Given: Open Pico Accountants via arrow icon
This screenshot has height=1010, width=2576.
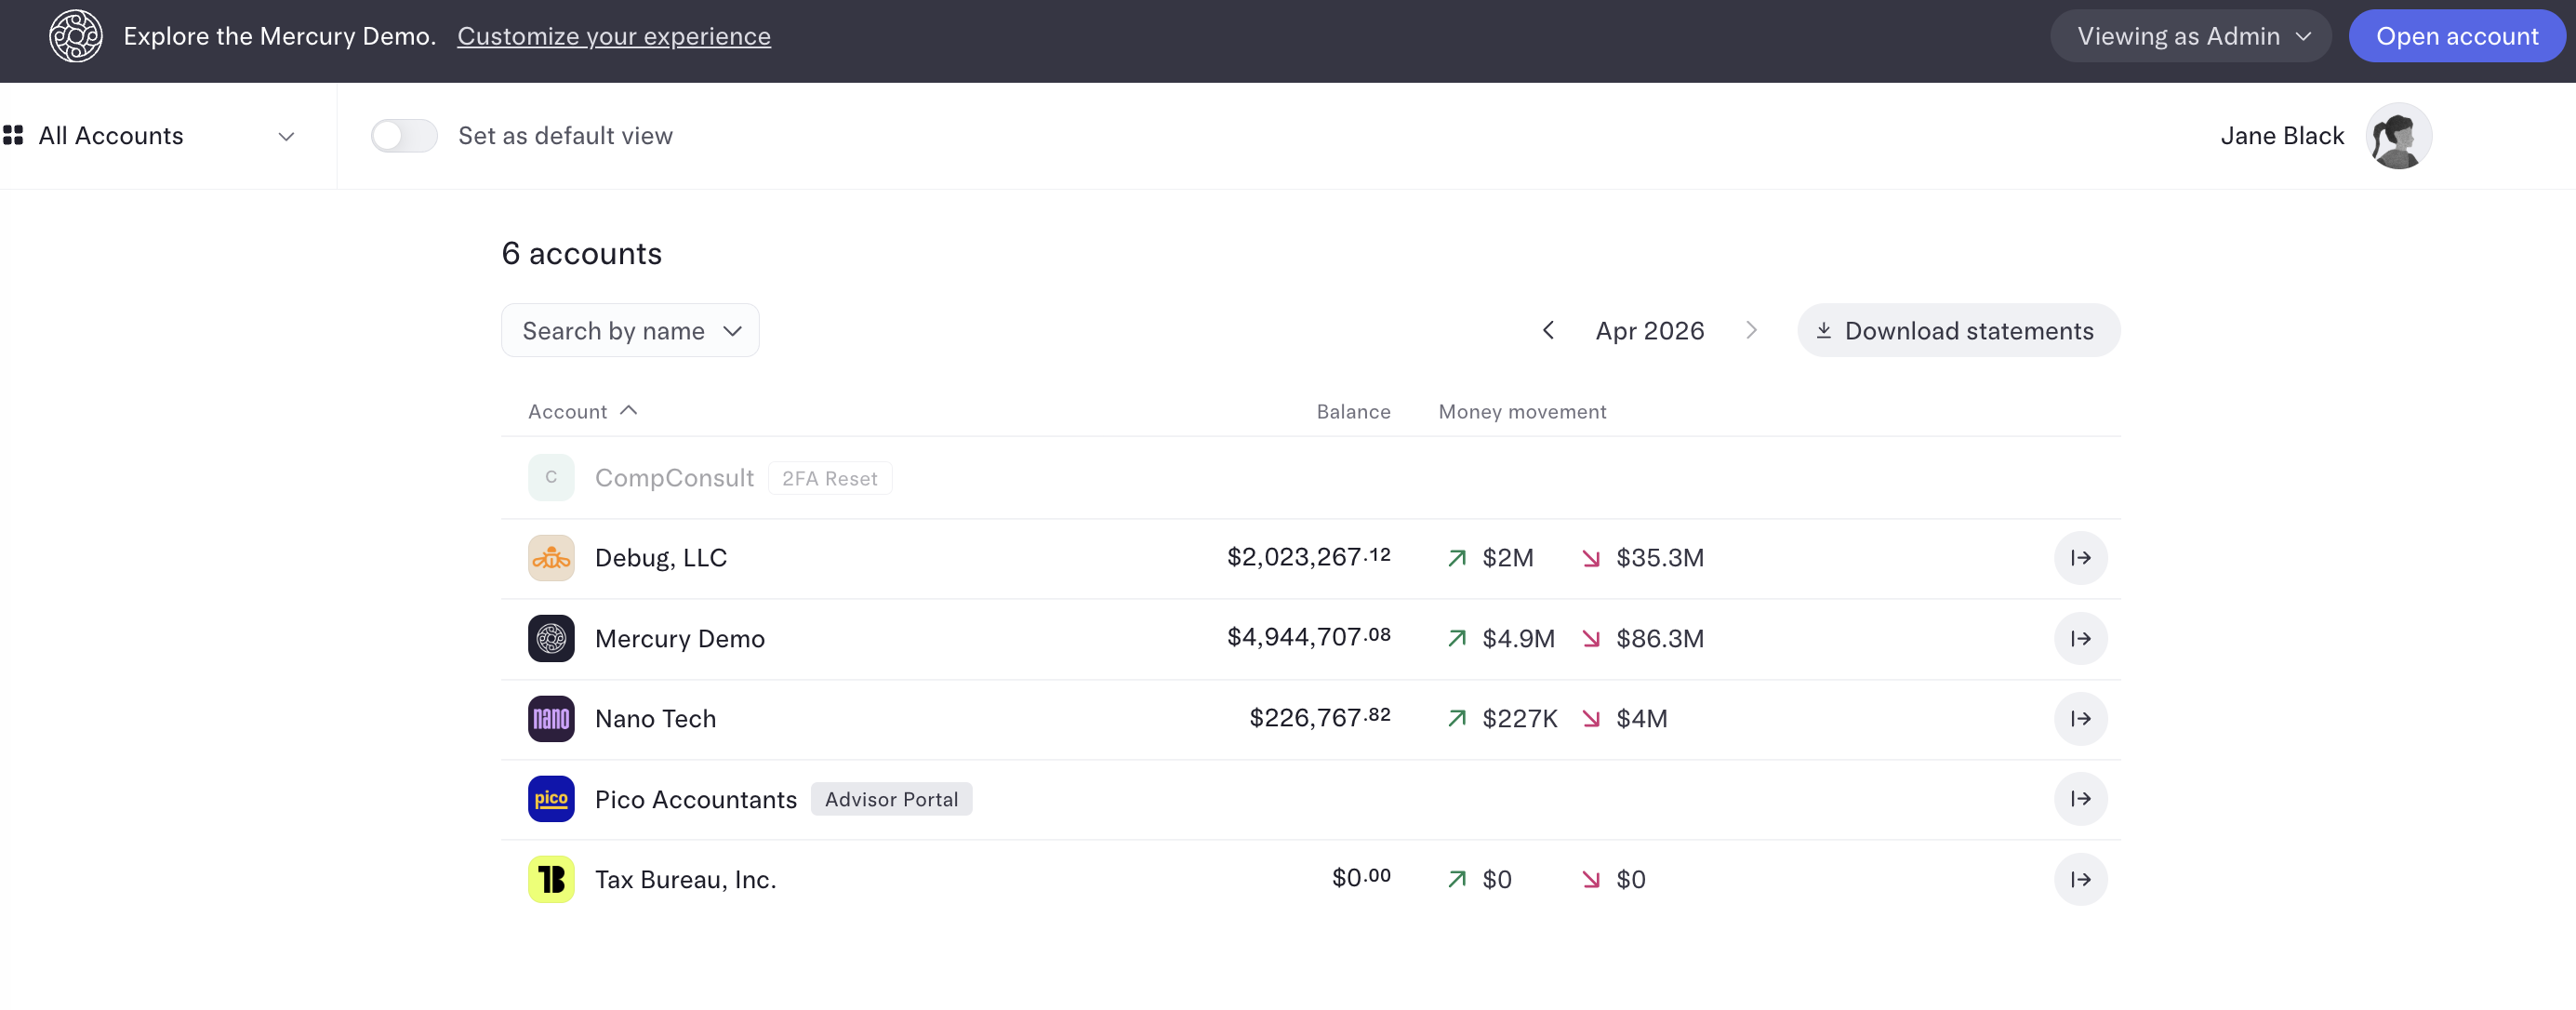Looking at the screenshot, I should click(2080, 799).
